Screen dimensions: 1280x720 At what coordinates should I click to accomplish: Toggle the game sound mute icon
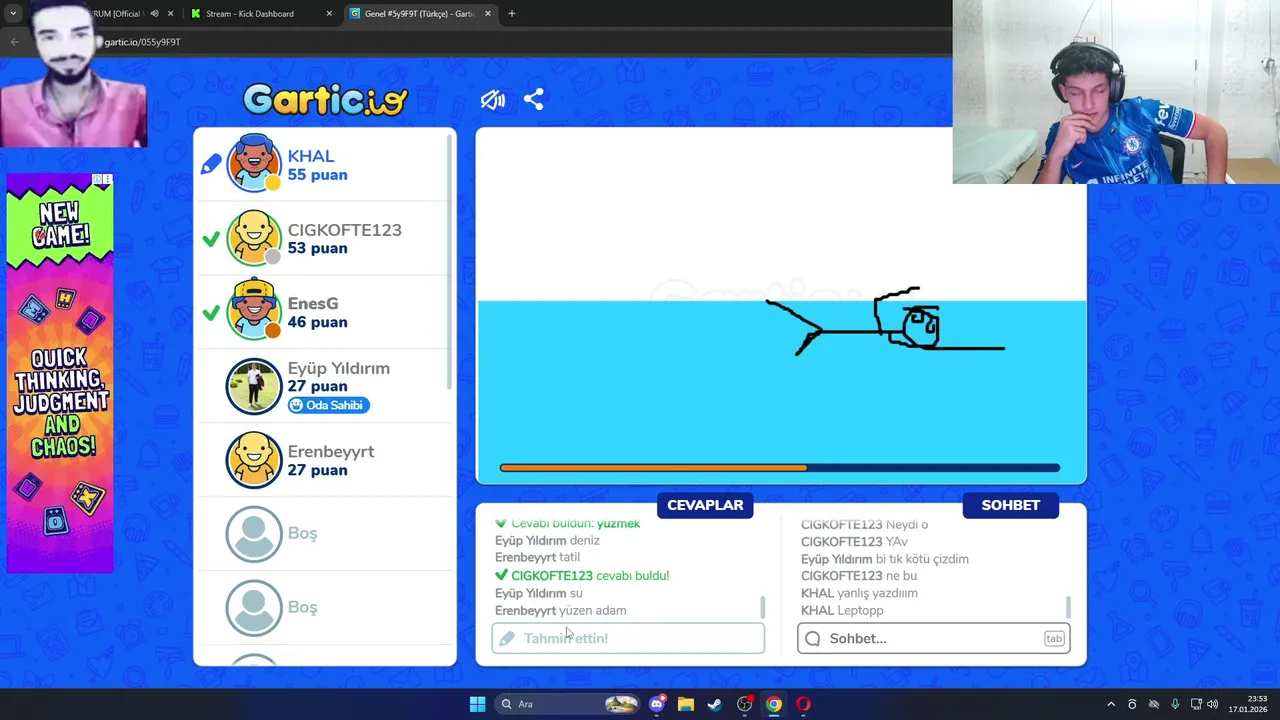point(493,100)
